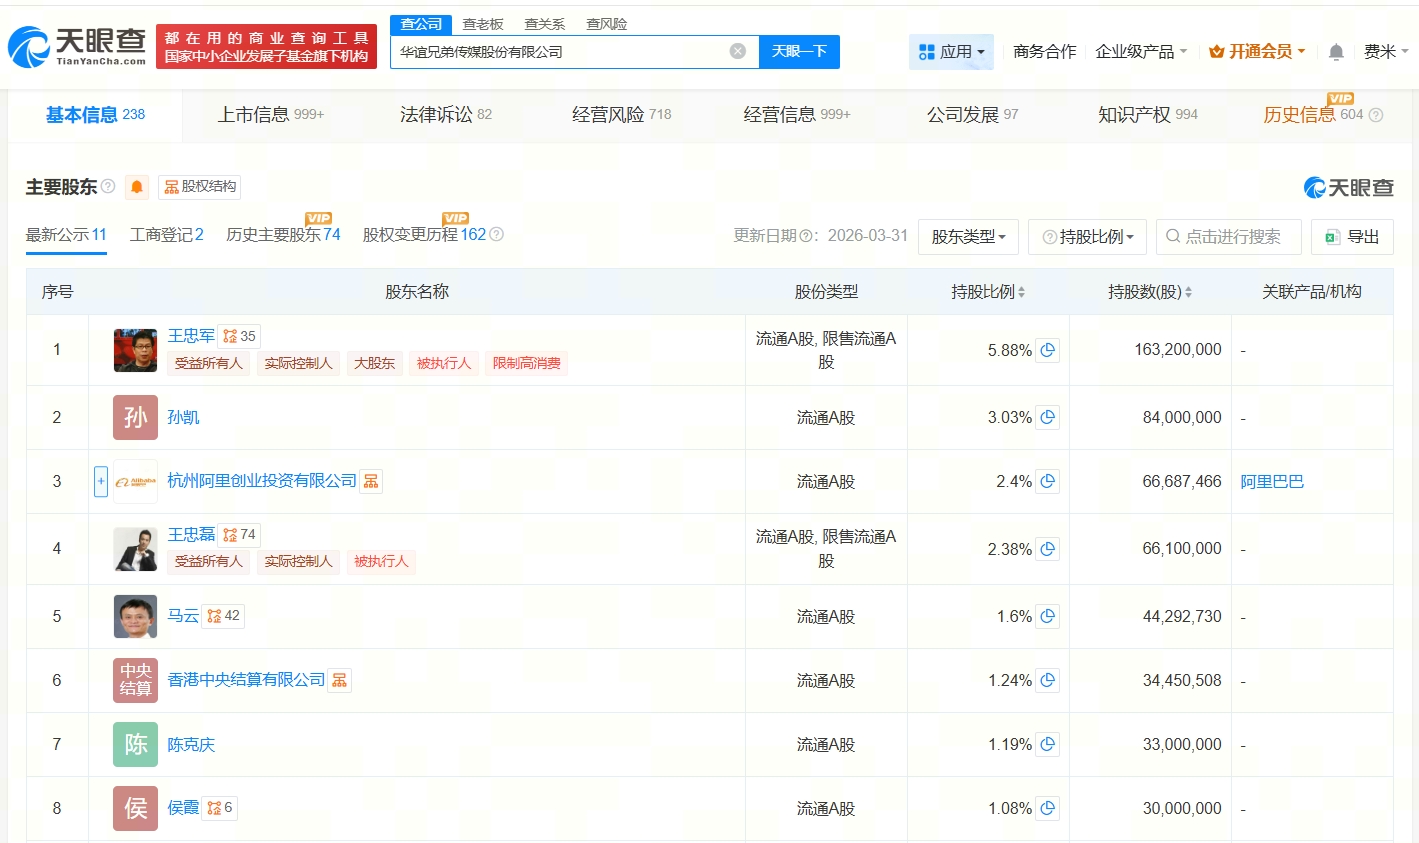1419x843 pixels.
Task: Click the Tianyancha logo in header
Action: point(77,47)
